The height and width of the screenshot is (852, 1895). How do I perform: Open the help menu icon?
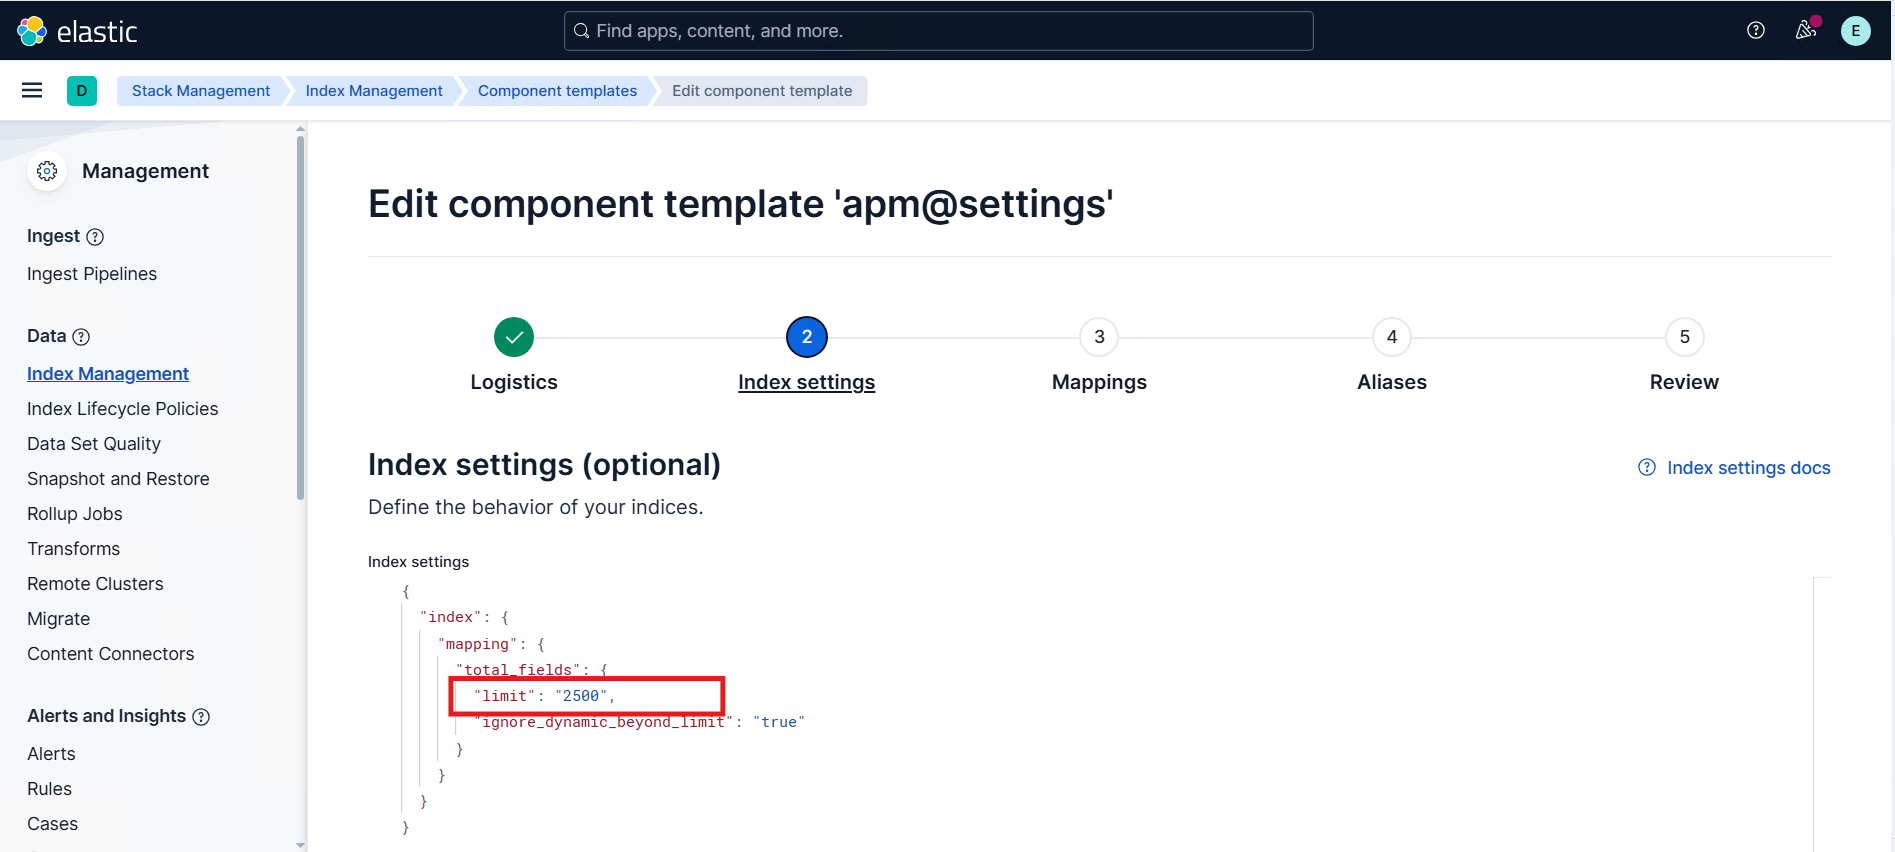pyautogui.click(x=1756, y=30)
